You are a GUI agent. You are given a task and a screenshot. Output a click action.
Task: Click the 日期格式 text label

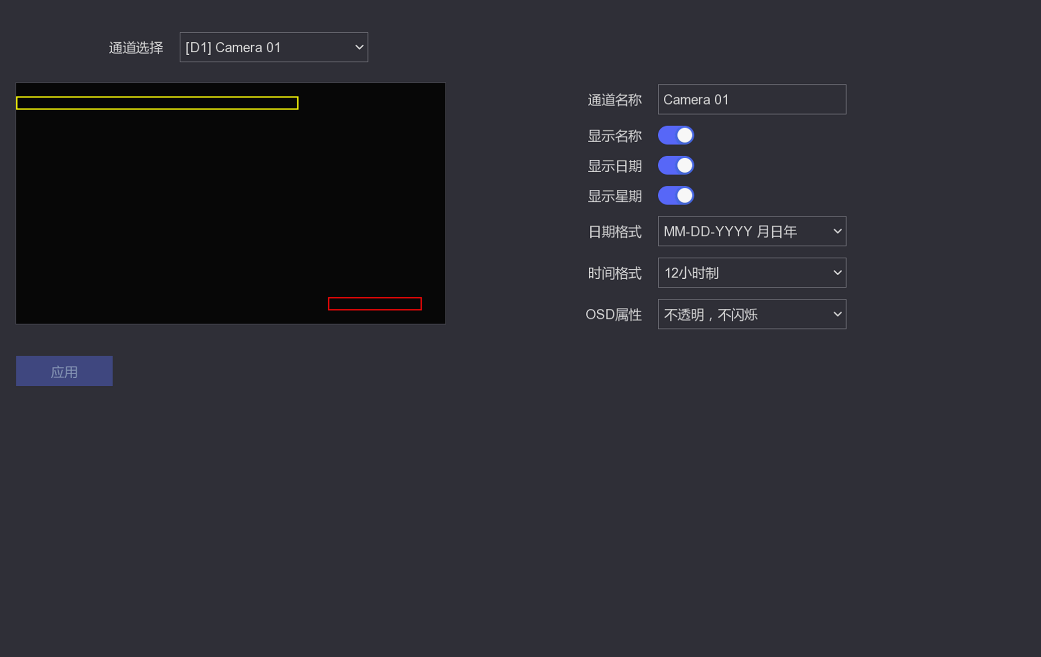[614, 232]
